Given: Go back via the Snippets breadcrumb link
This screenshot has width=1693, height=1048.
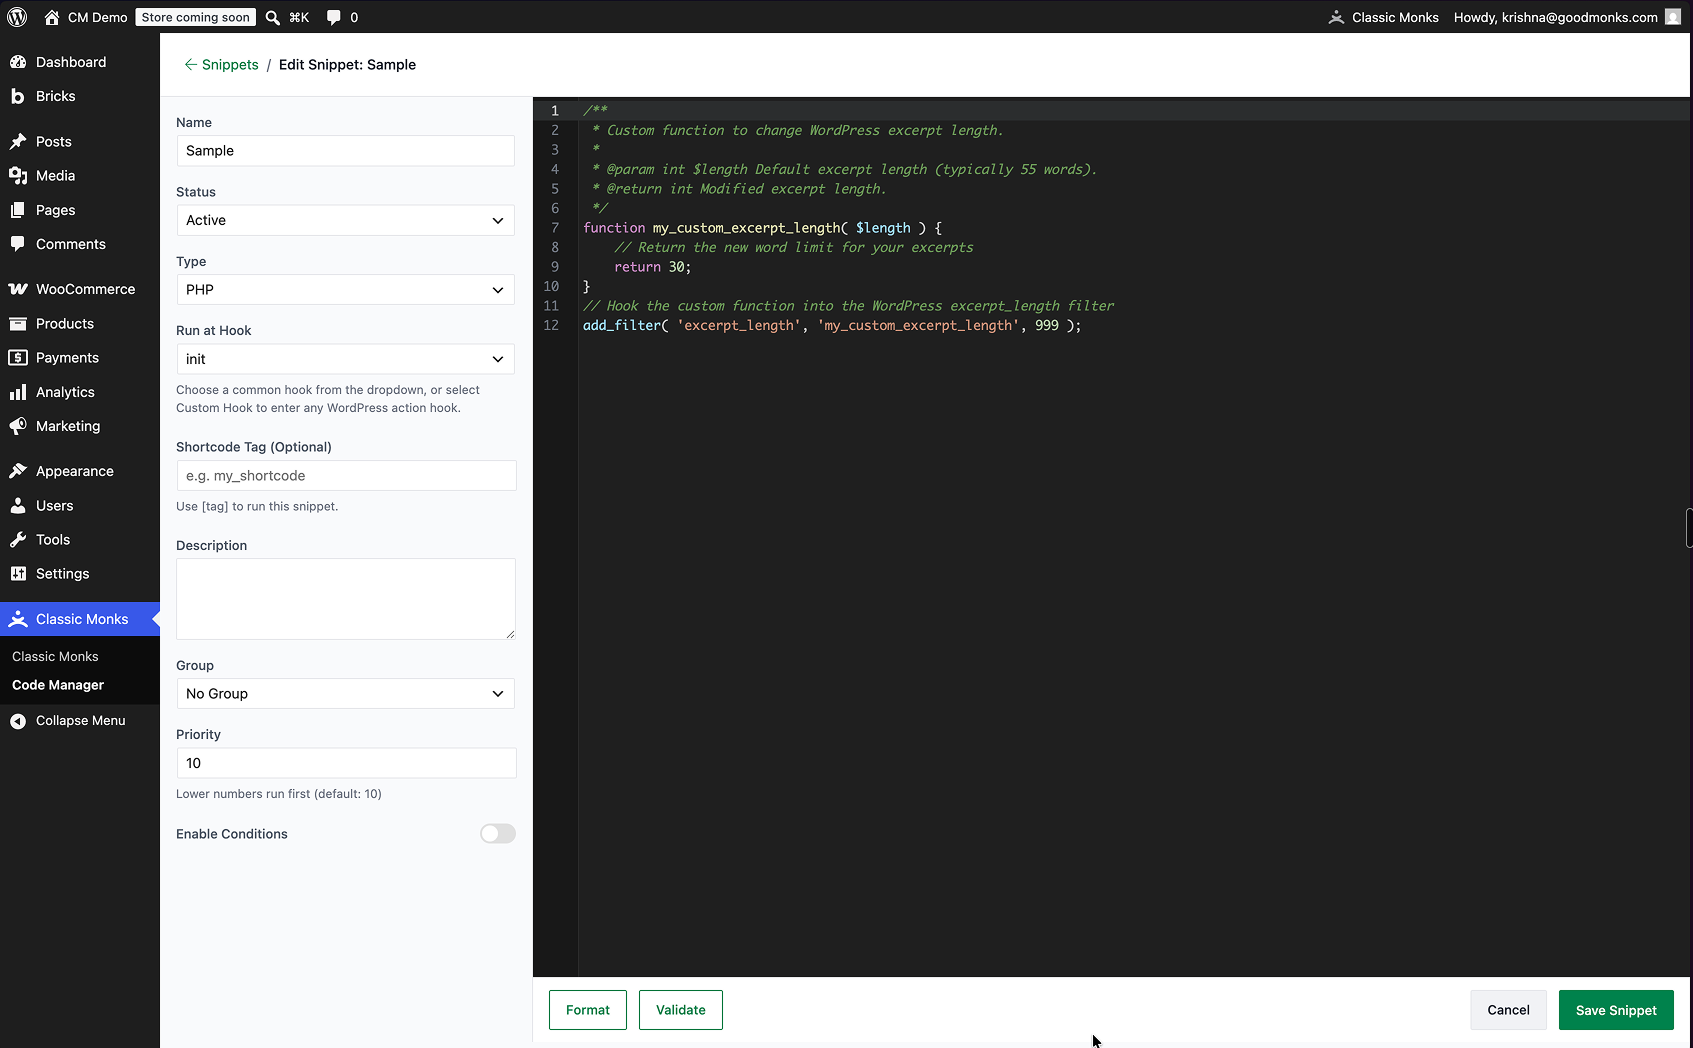Looking at the screenshot, I should [x=230, y=64].
